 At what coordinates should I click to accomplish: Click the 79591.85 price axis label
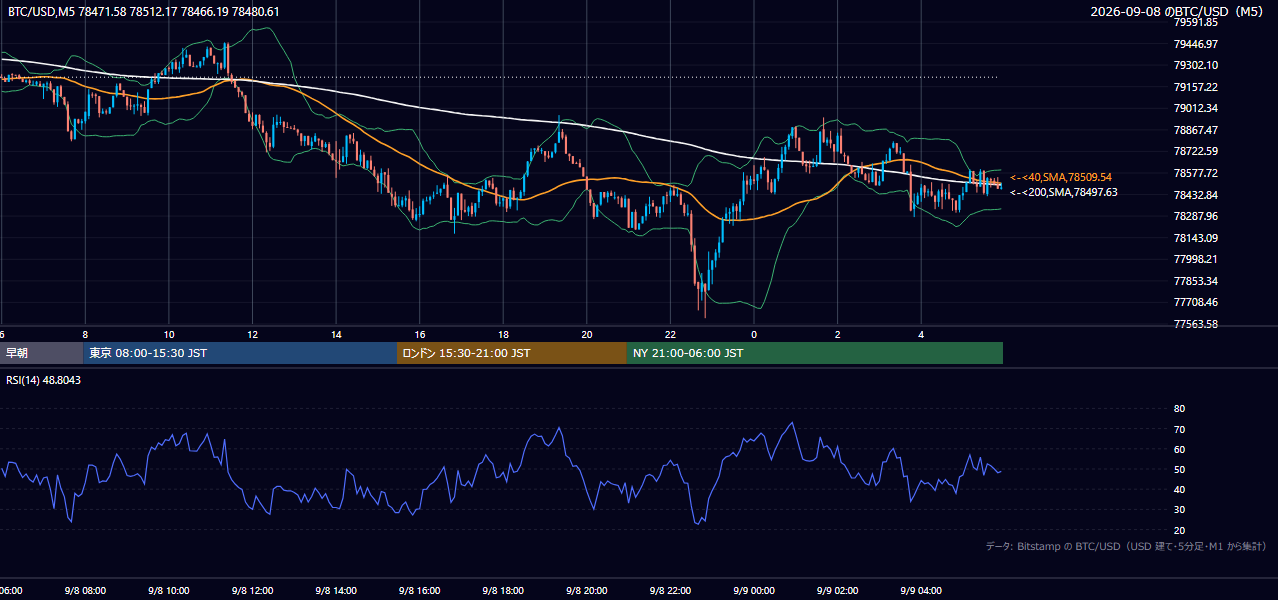(1195, 22)
